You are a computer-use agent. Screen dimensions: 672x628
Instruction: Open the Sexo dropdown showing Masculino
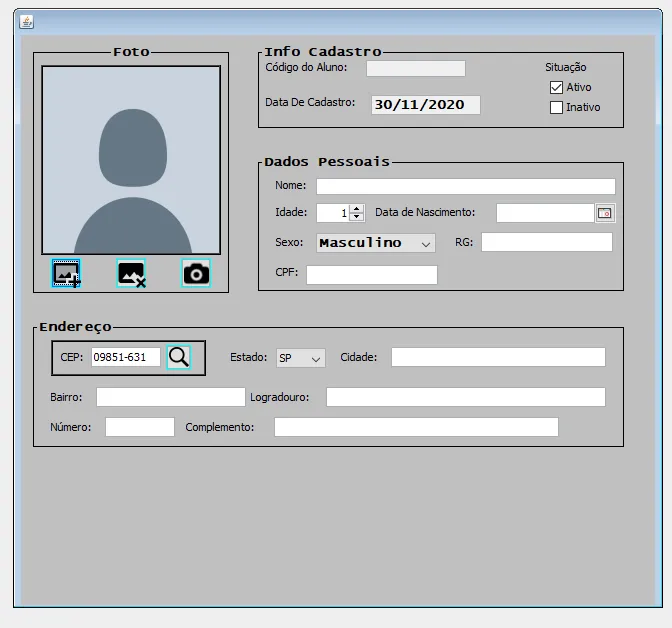(x=376, y=243)
